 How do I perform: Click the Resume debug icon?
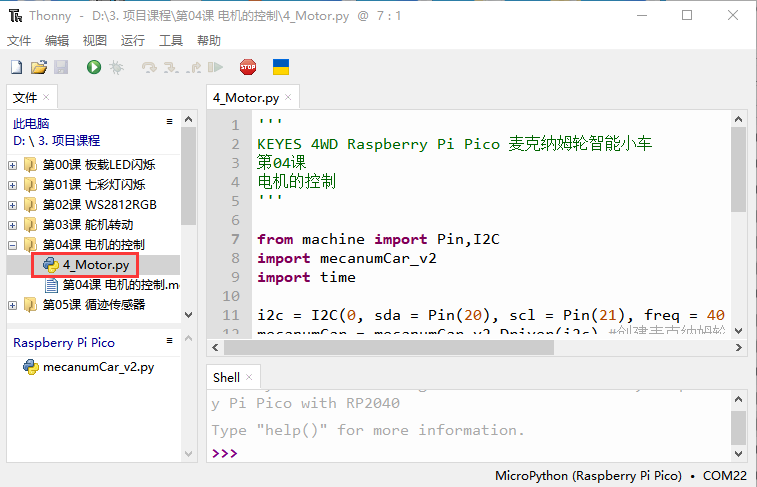pos(215,67)
